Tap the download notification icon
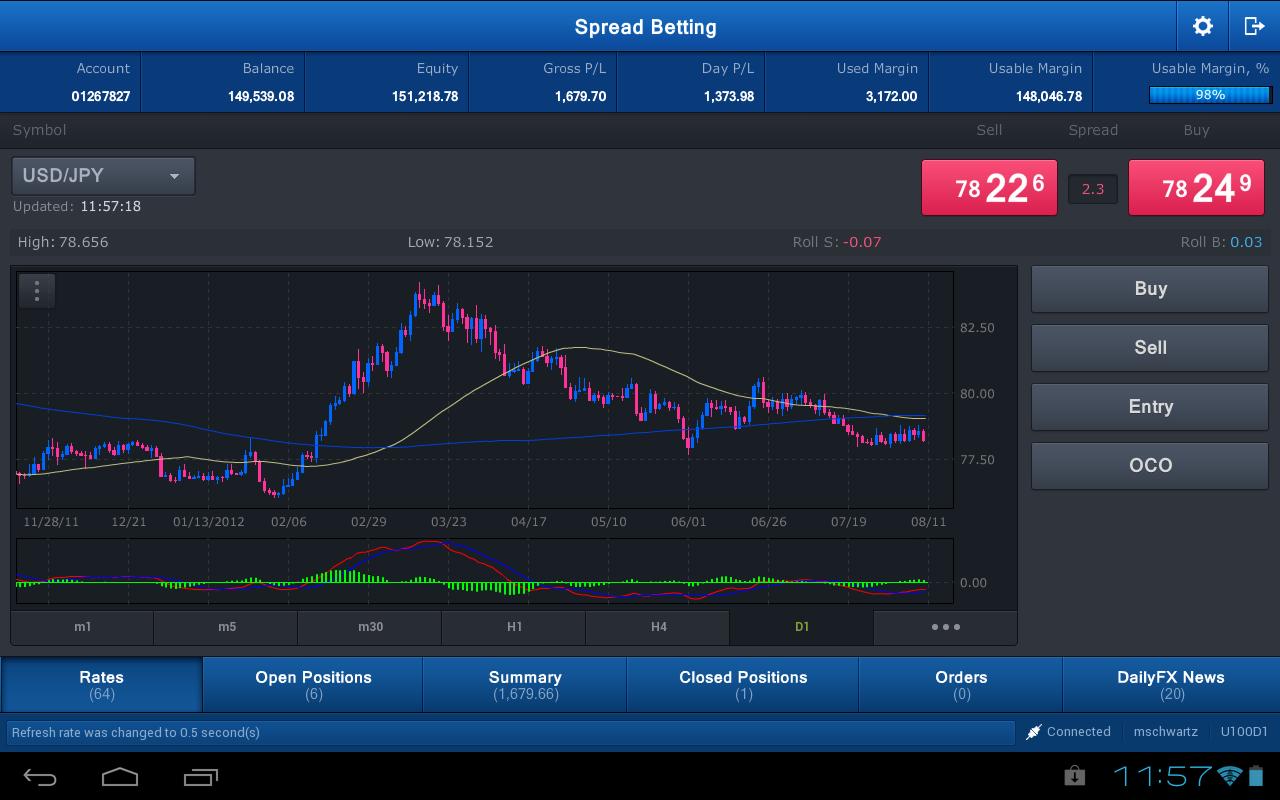 click(1075, 775)
